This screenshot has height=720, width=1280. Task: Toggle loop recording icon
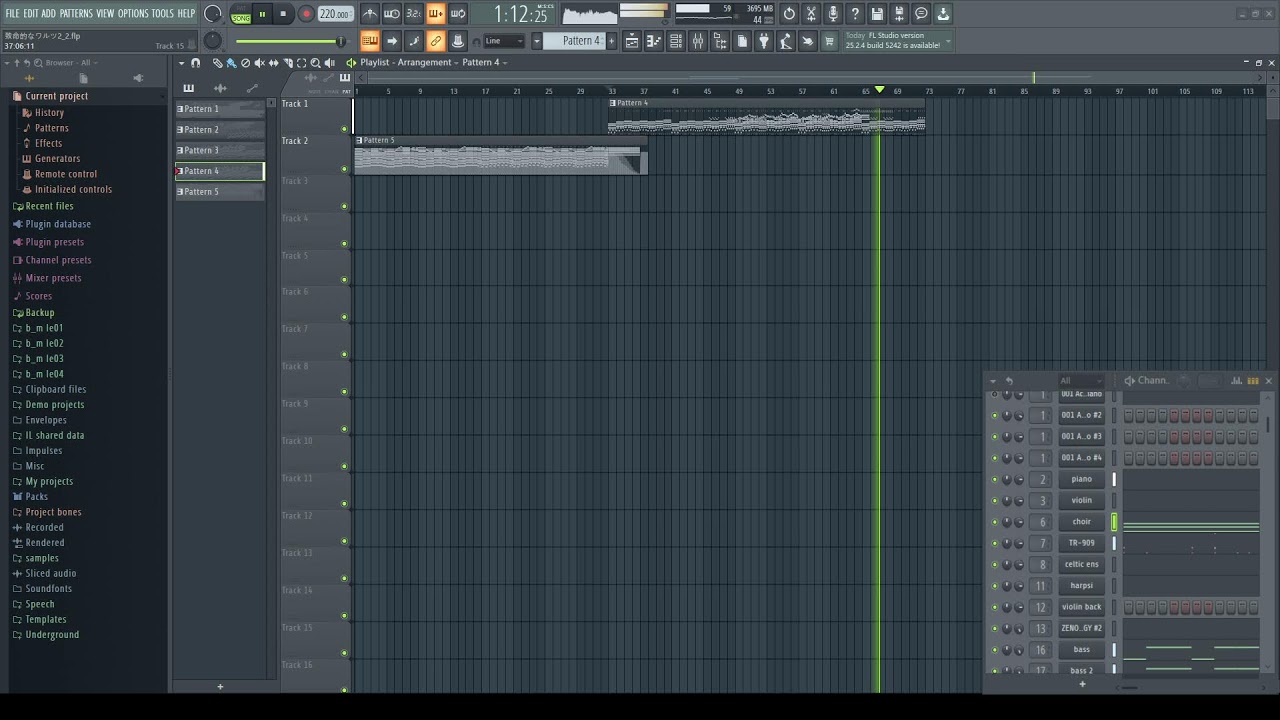point(458,14)
